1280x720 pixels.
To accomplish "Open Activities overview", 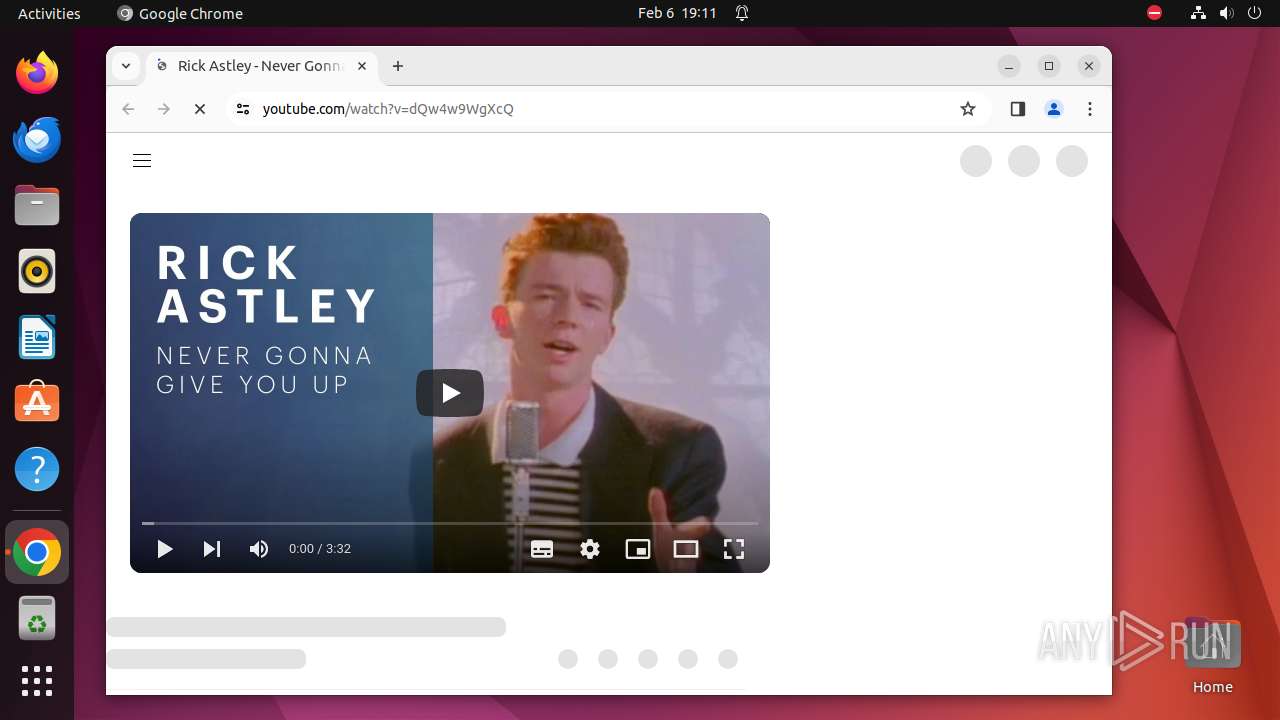I will [x=49, y=13].
